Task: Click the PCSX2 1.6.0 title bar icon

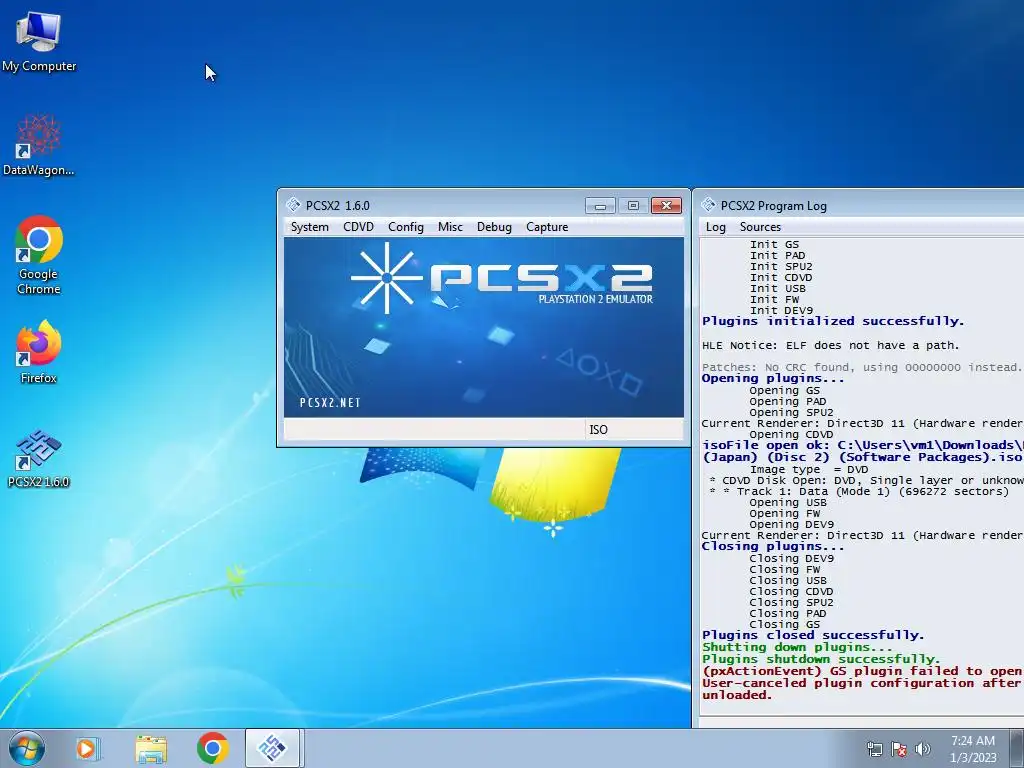Action: pos(293,205)
